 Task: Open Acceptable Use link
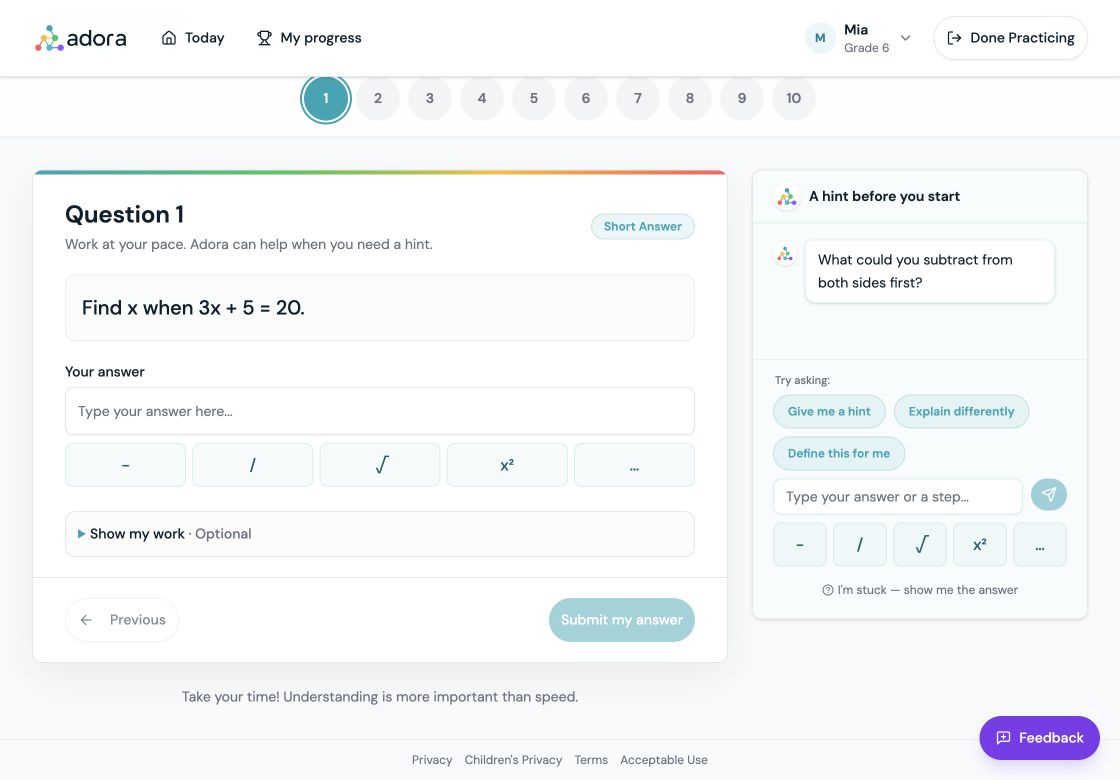tap(664, 760)
